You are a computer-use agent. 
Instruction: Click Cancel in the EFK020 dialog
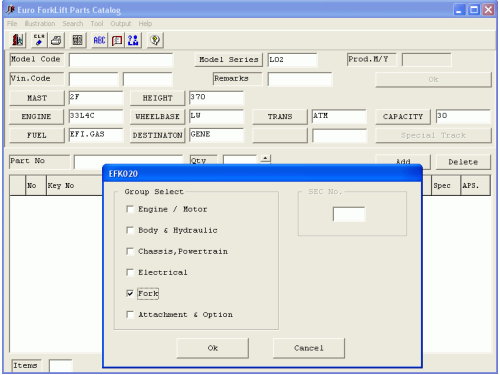[309, 348]
